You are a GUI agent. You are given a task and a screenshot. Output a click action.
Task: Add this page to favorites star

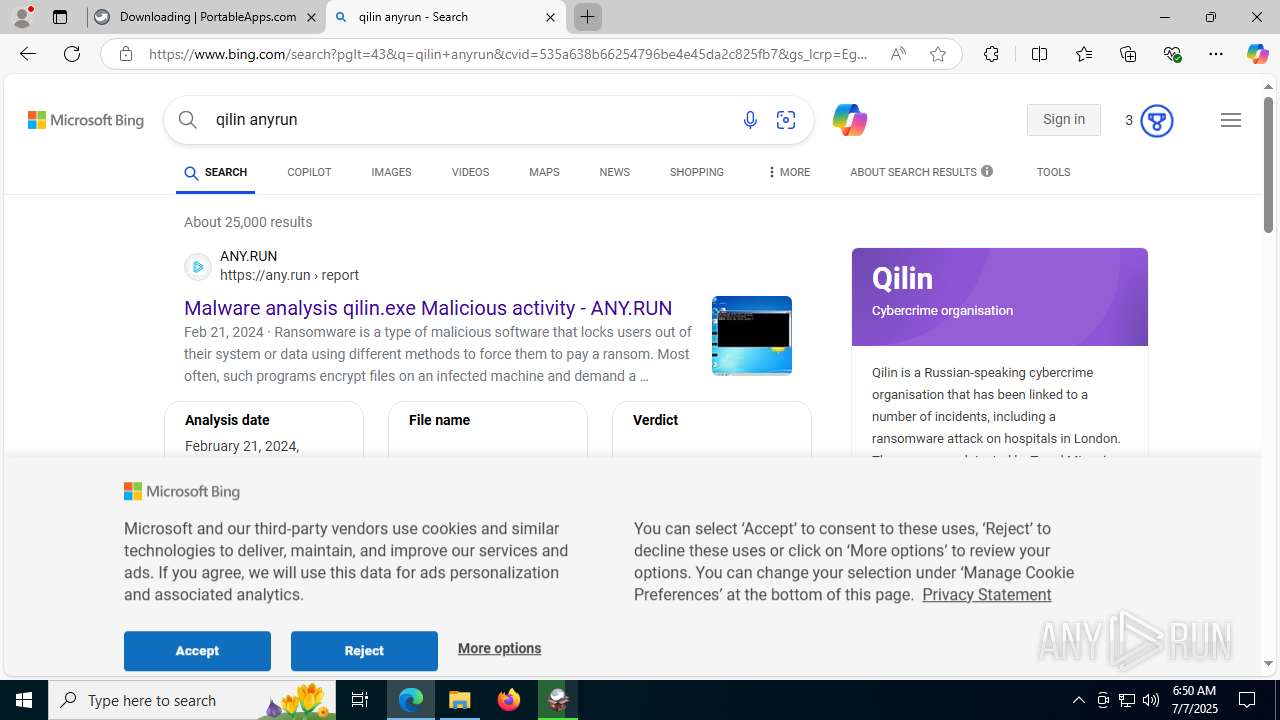pos(938,54)
